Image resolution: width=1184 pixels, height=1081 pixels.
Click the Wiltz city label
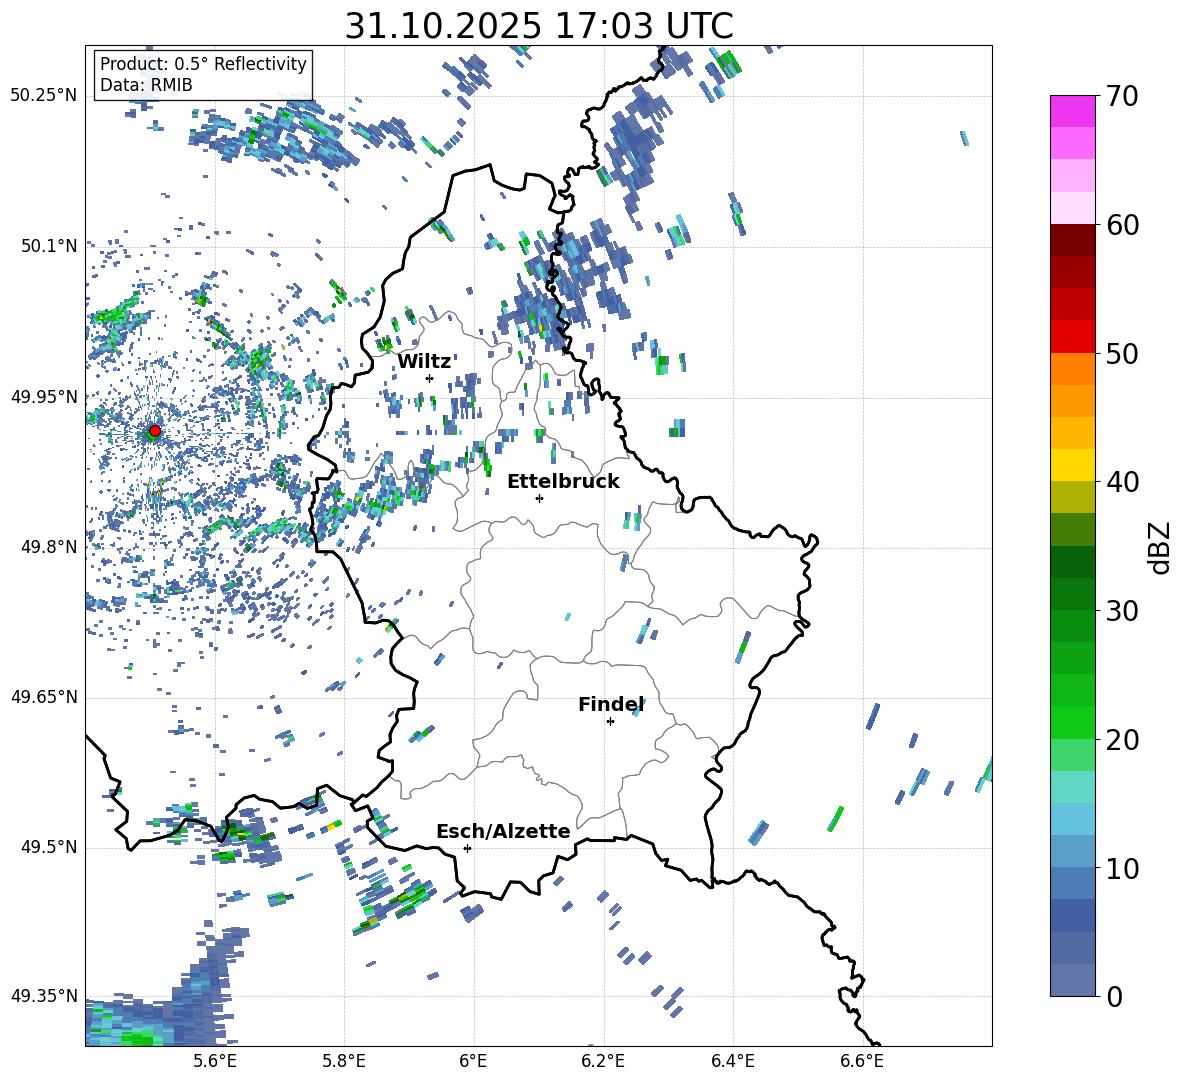tap(424, 362)
